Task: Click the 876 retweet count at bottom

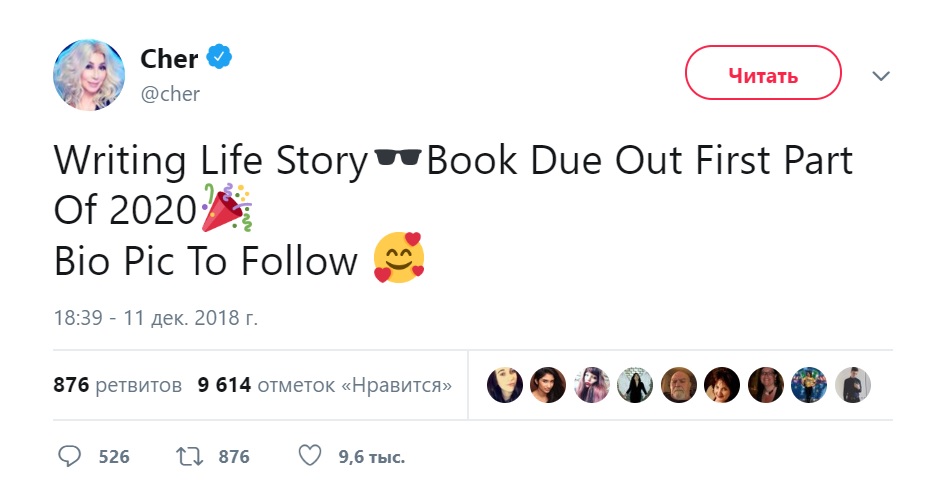Action: (x=233, y=457)
